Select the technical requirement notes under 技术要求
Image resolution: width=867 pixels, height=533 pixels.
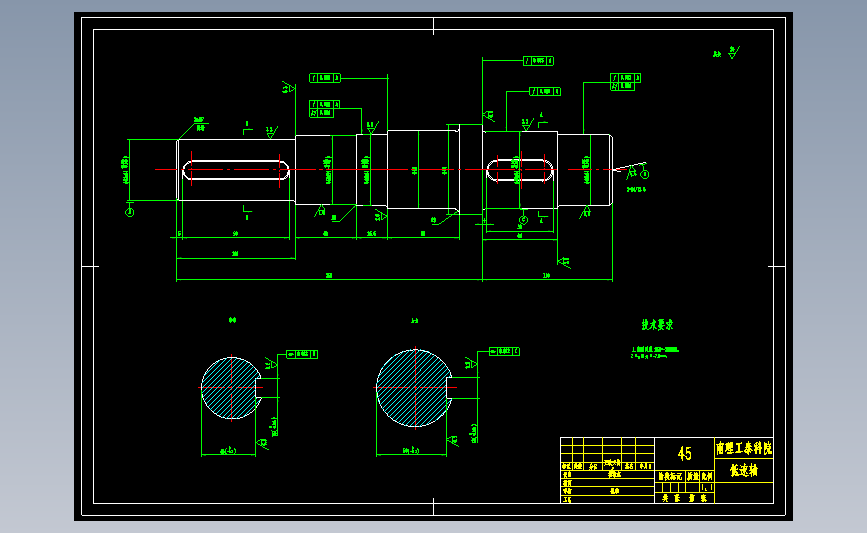coord(655,353)
